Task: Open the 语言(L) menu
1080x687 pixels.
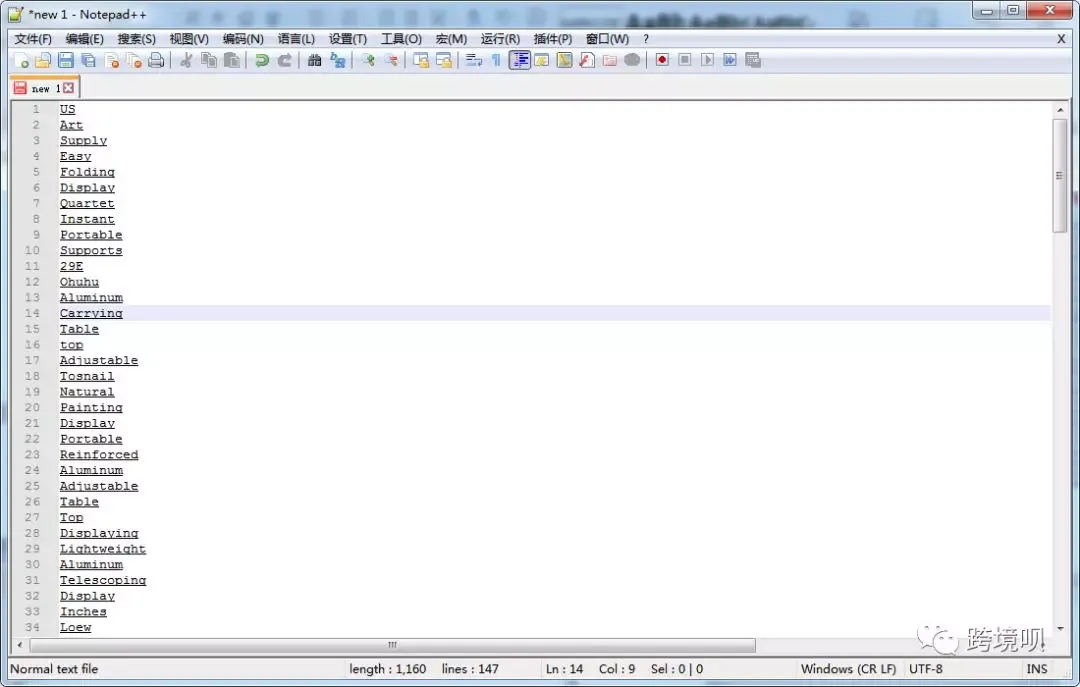Action: point(295,39)
